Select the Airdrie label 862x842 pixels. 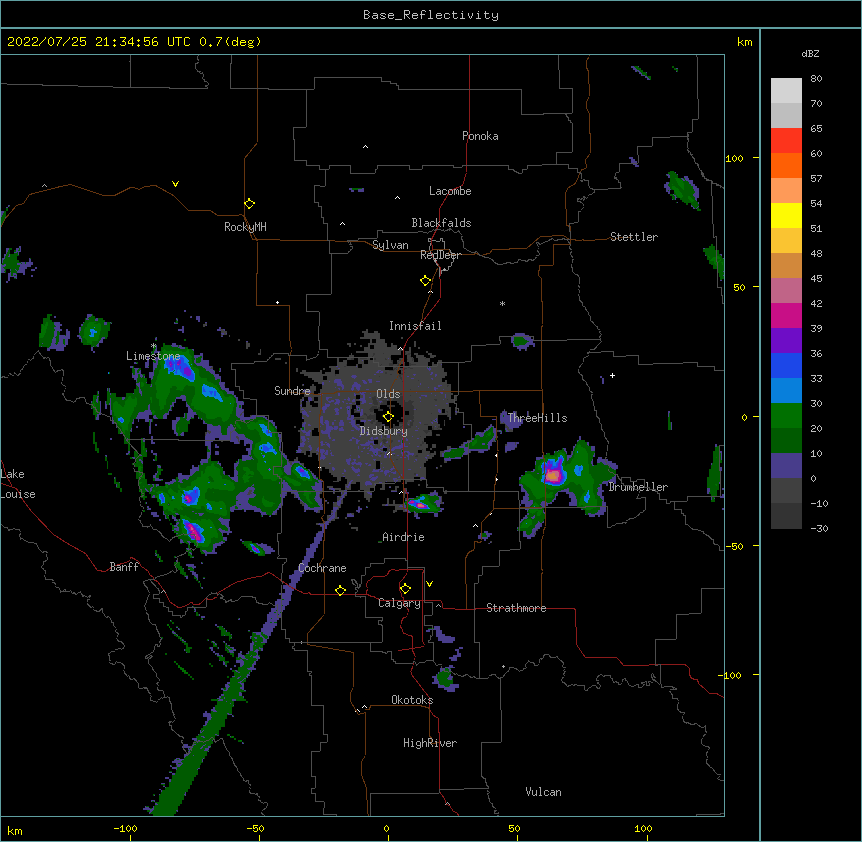point(403,537)
